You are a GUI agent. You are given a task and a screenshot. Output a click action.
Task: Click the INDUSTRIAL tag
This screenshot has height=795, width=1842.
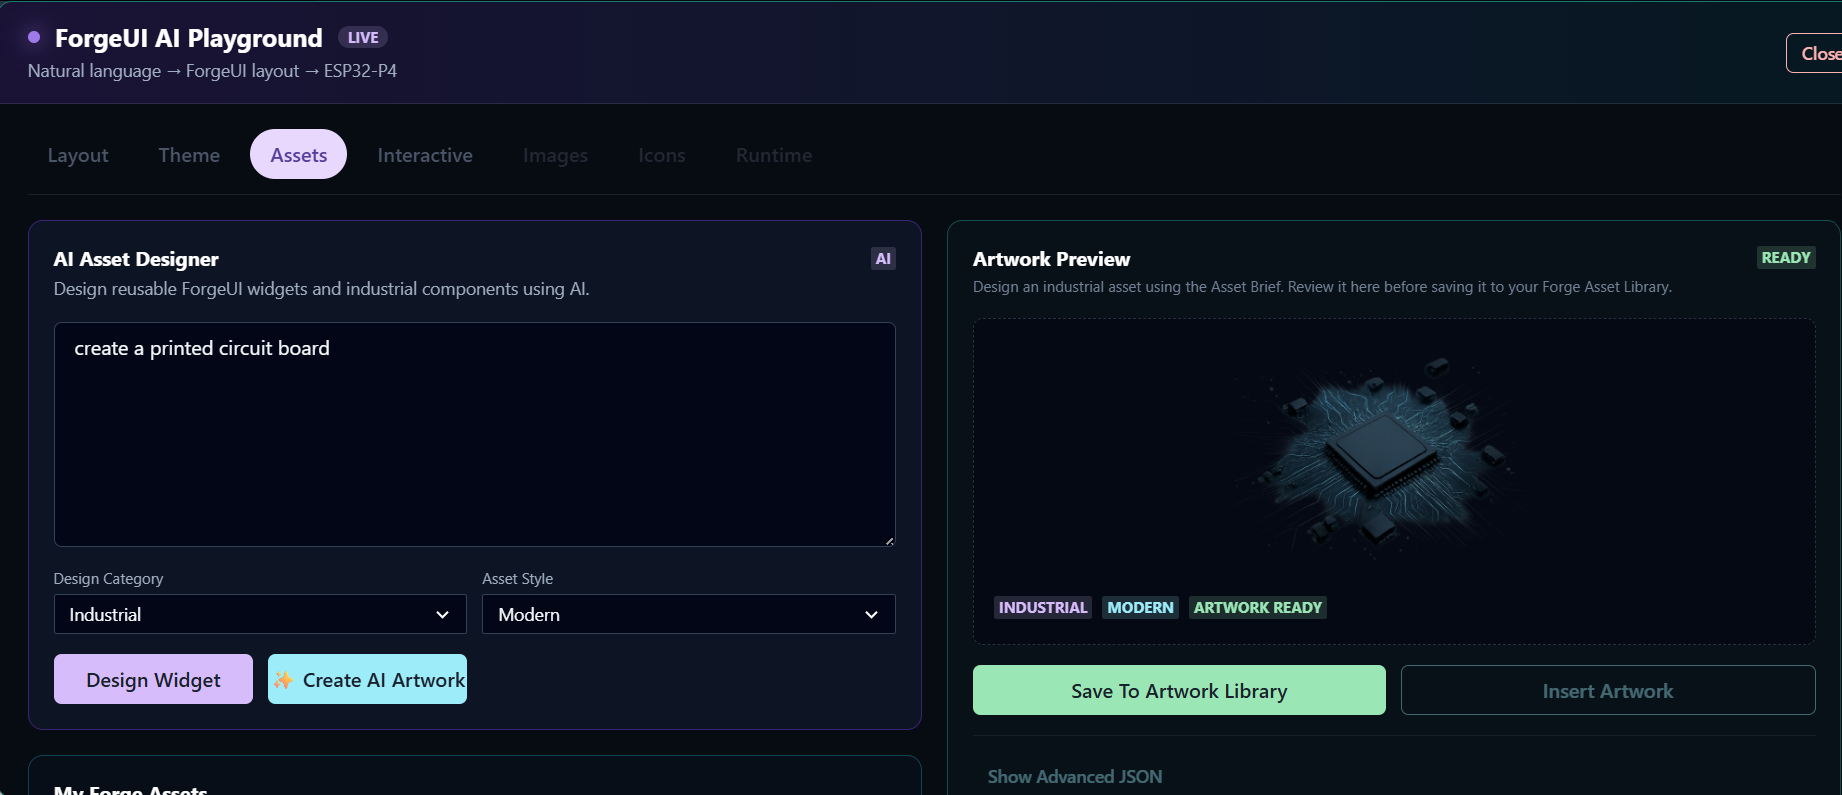1043,608
